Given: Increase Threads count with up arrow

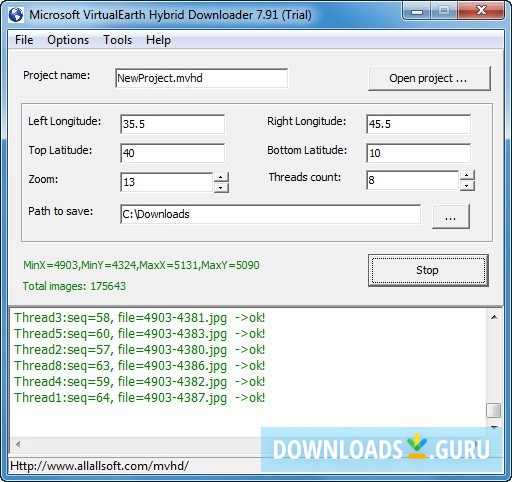Looking at the screenshot, I should (x=467, y=175).
